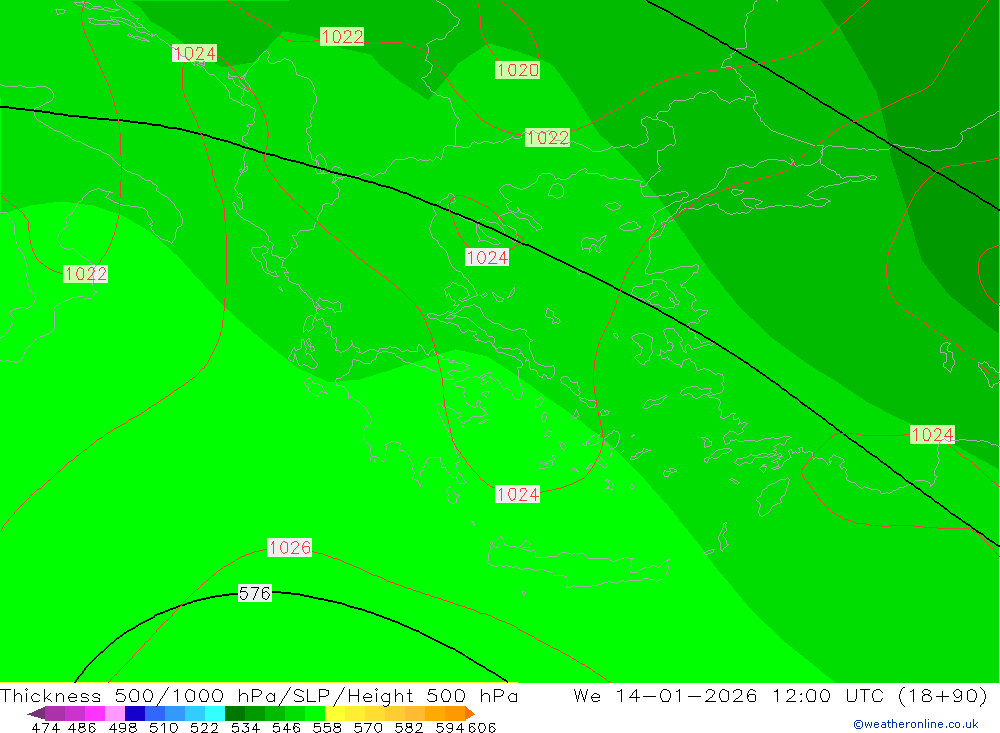Click the legend value 474
This screenshot has width=1000, height=733.
click(x=45, y=727)
